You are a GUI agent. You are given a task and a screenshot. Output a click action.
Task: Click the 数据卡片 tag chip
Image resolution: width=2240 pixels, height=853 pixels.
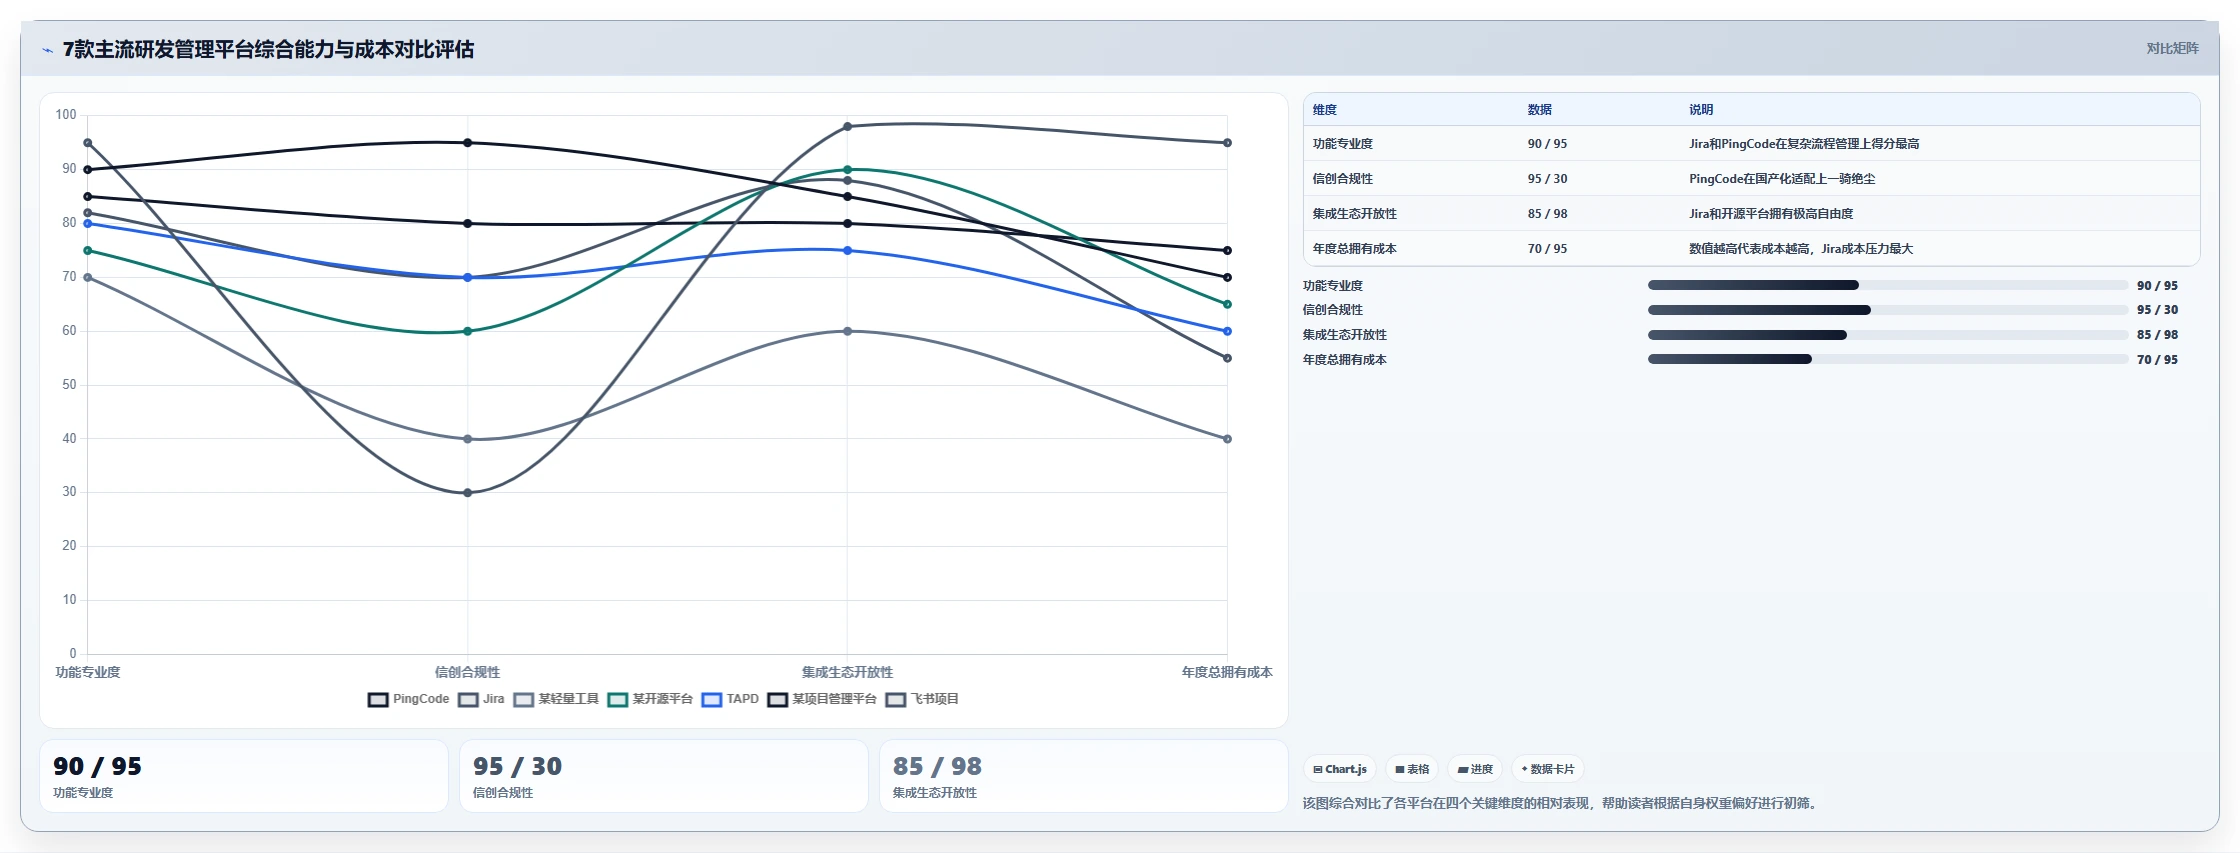coord(1548,769)
